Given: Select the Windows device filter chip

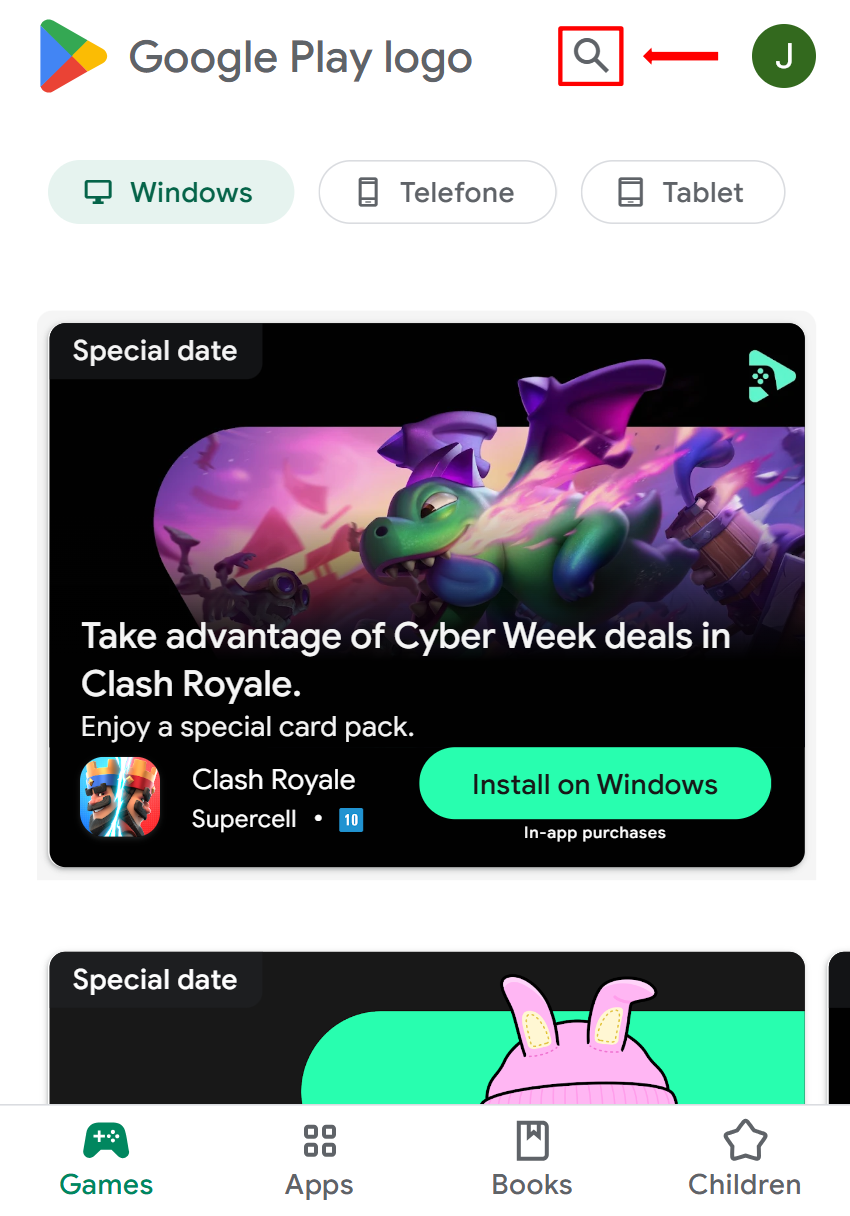Looking at the screenshot, I should [171, 192].
